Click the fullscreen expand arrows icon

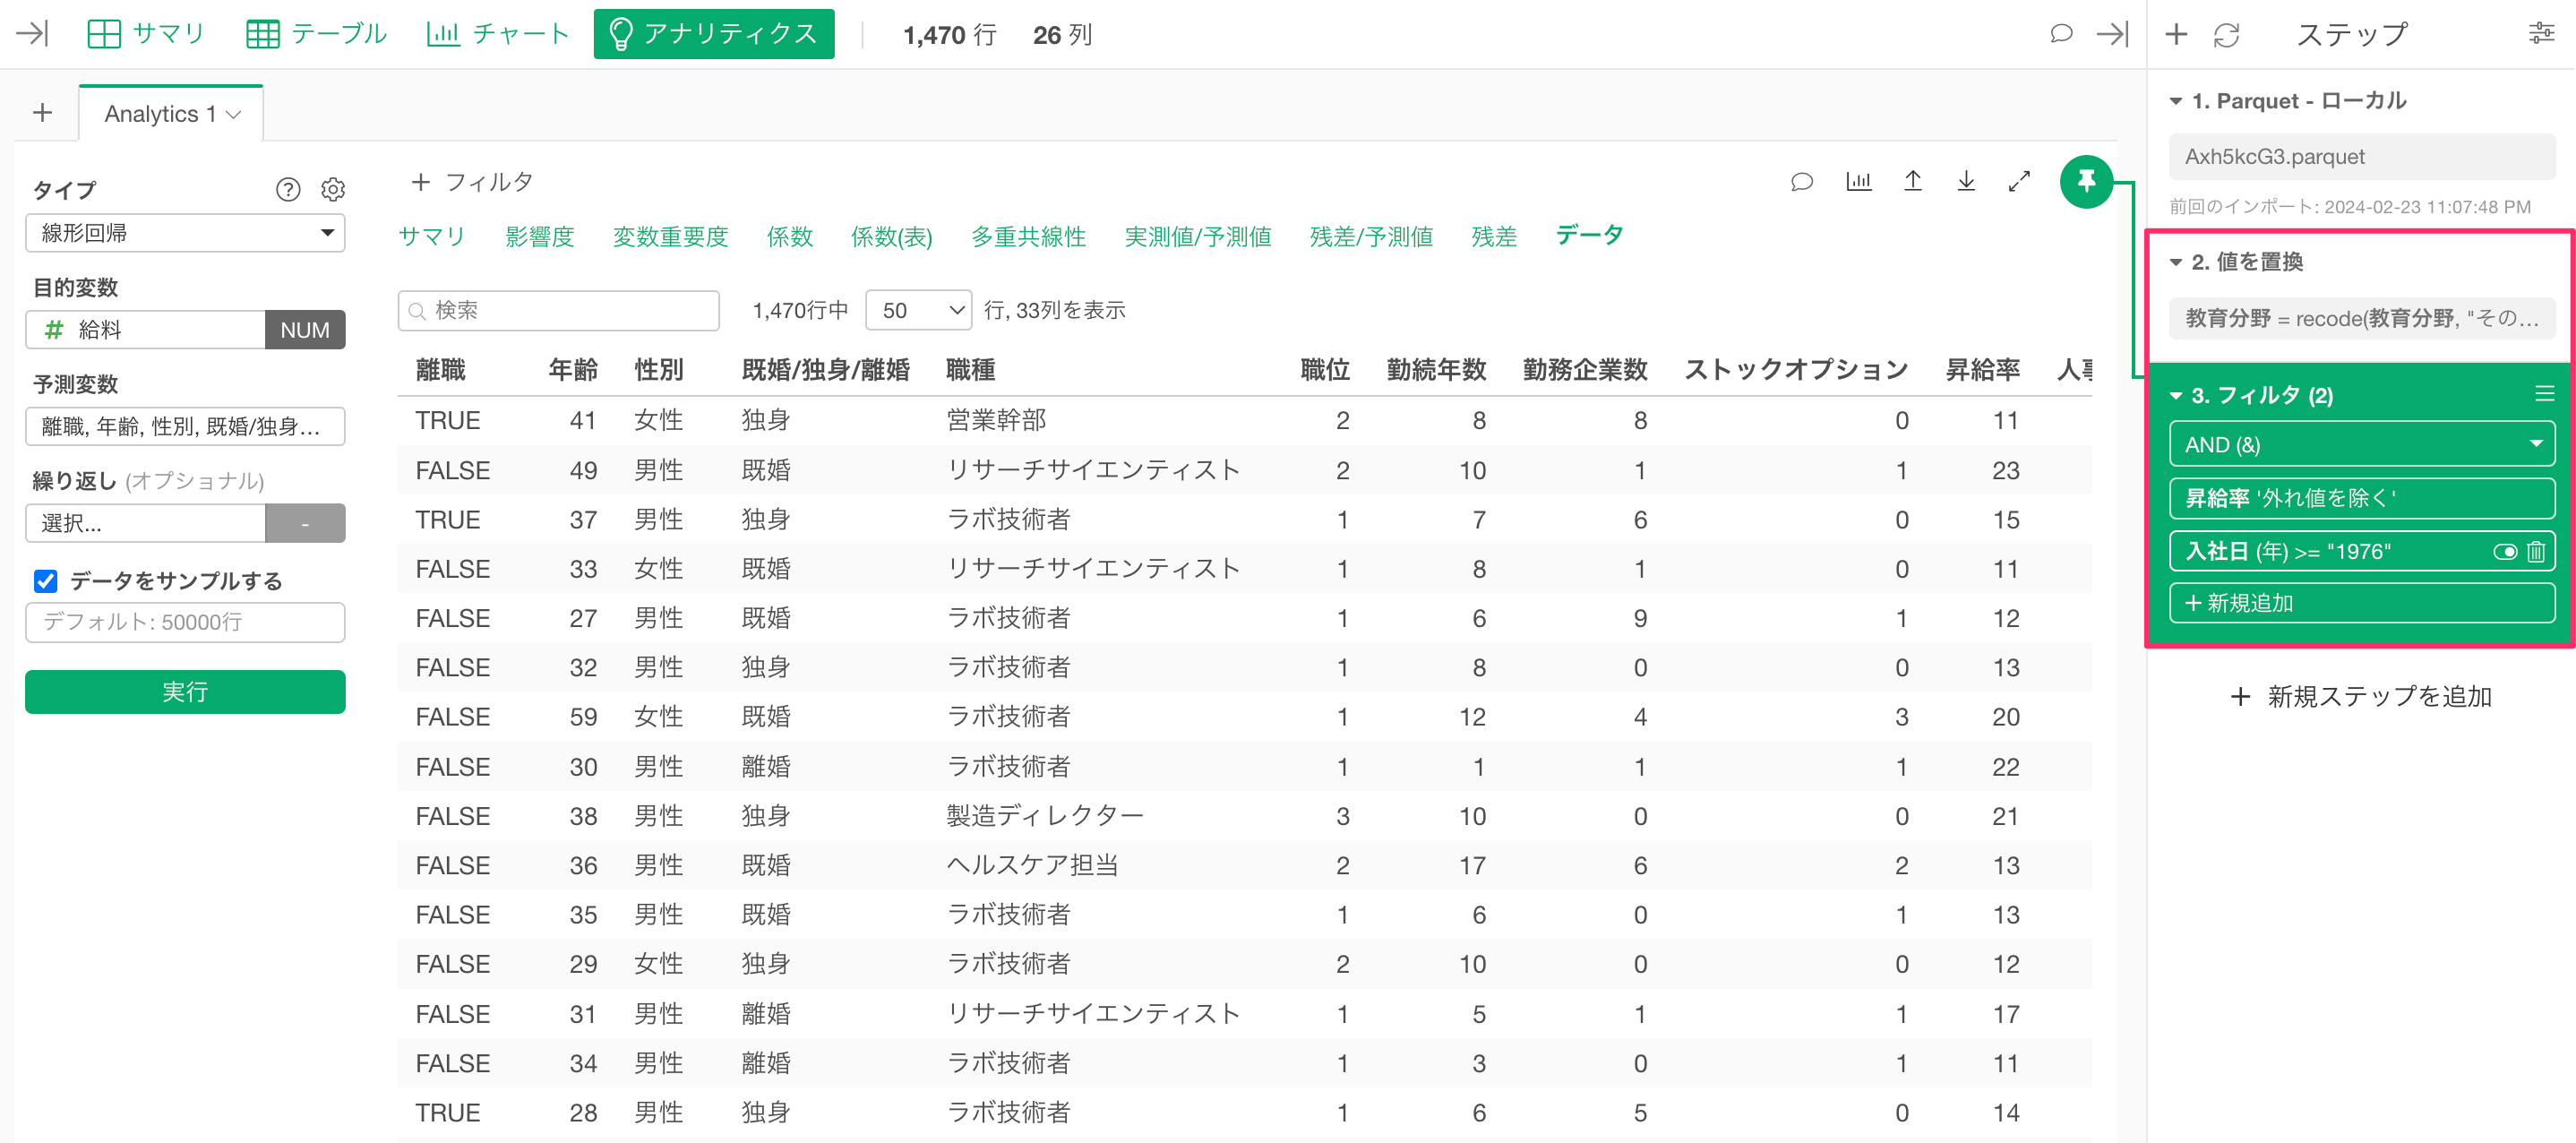point(2019,181)
